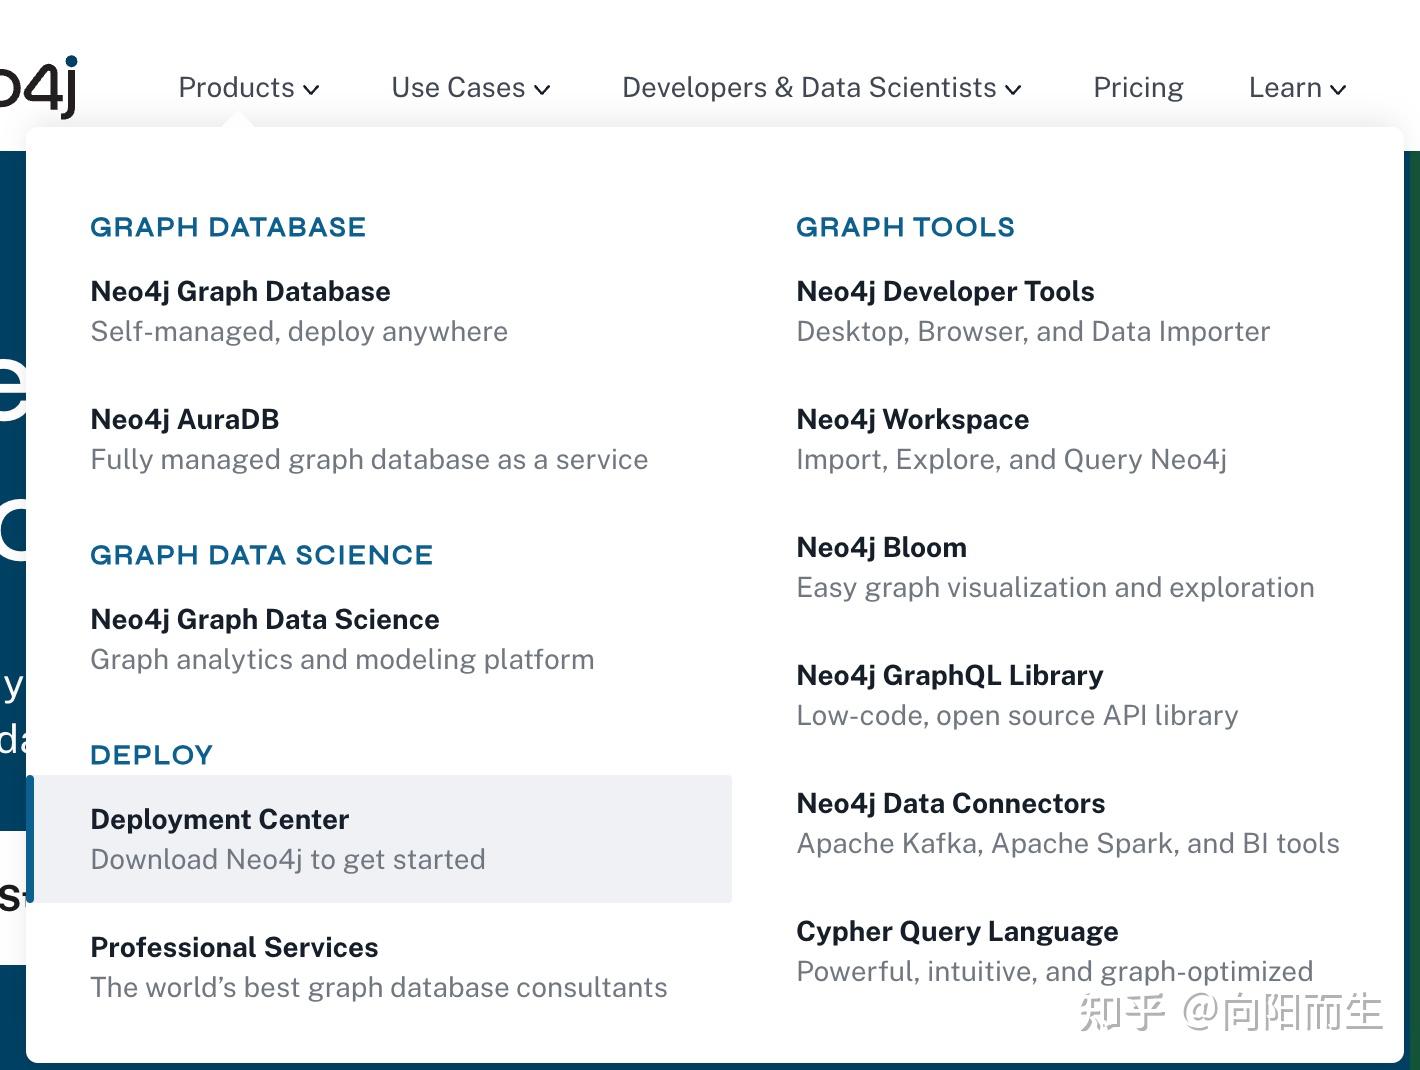Click the Graph Data Science heading
1420x1070 pixels.
(261, 555)
